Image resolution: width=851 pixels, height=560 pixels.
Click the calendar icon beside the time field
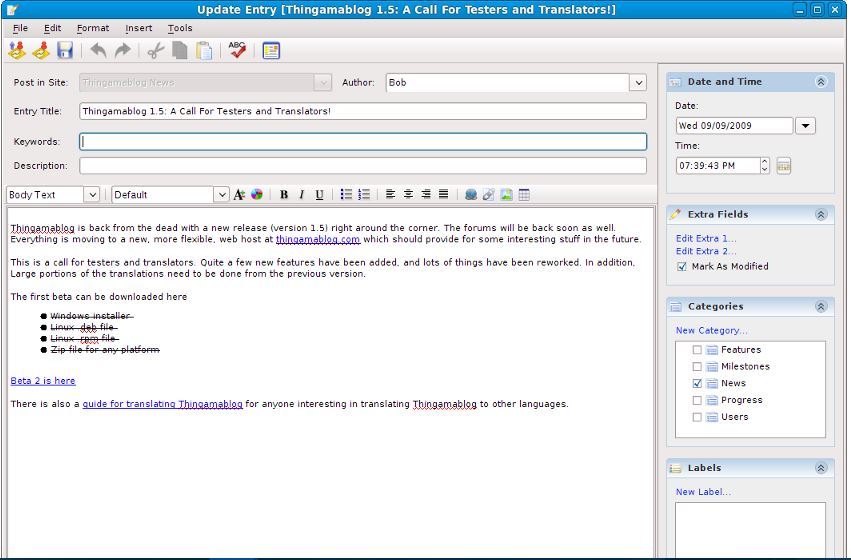pos(783,166)
